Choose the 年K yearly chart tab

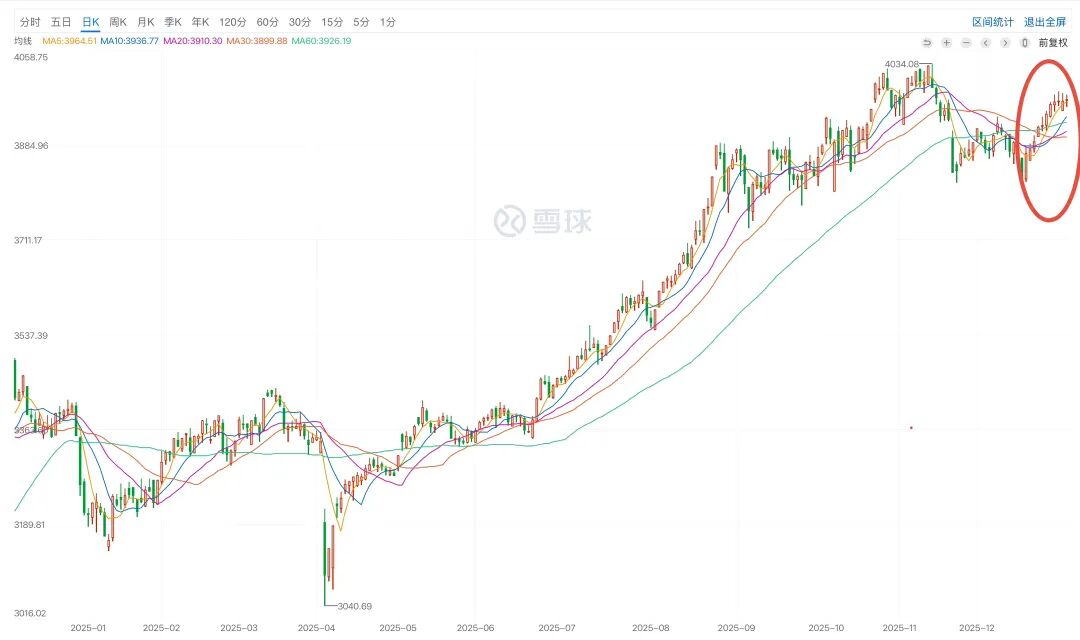(x=200, y=21)
